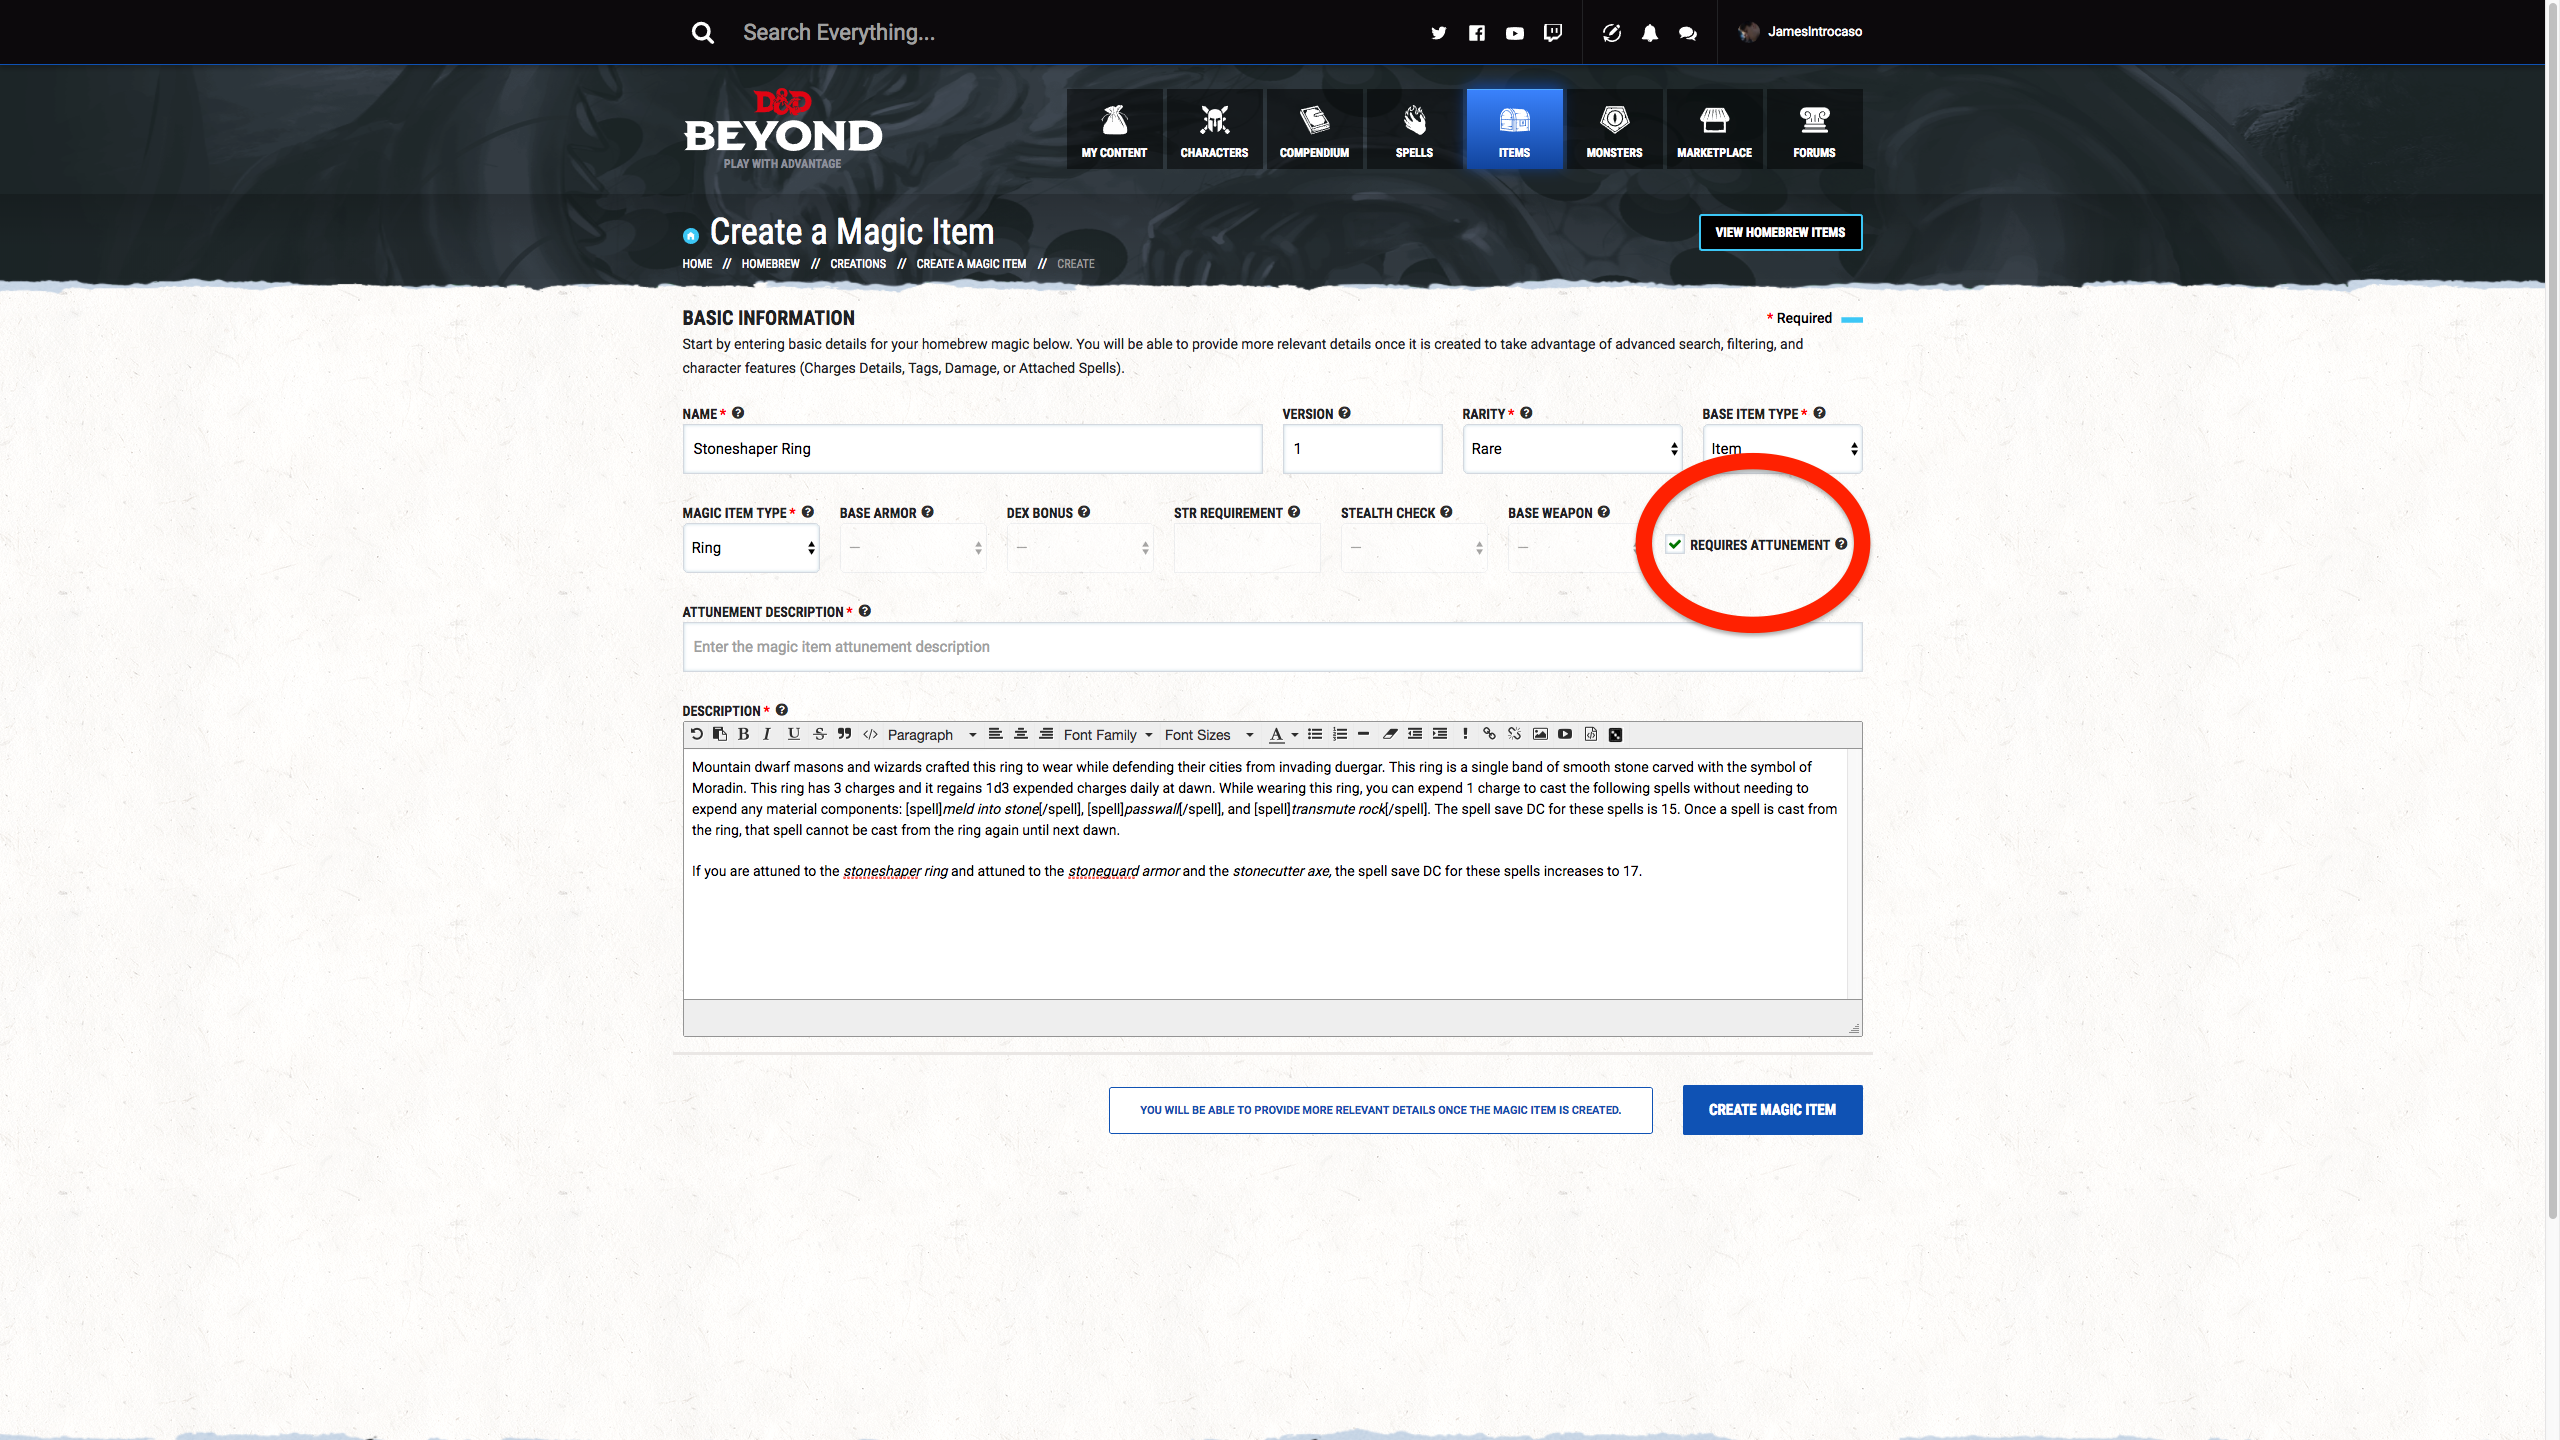Click the Name field containing Stoneshaper Ring
Viewport: 2560px width, 1440px height.
[x=972, y=449]
